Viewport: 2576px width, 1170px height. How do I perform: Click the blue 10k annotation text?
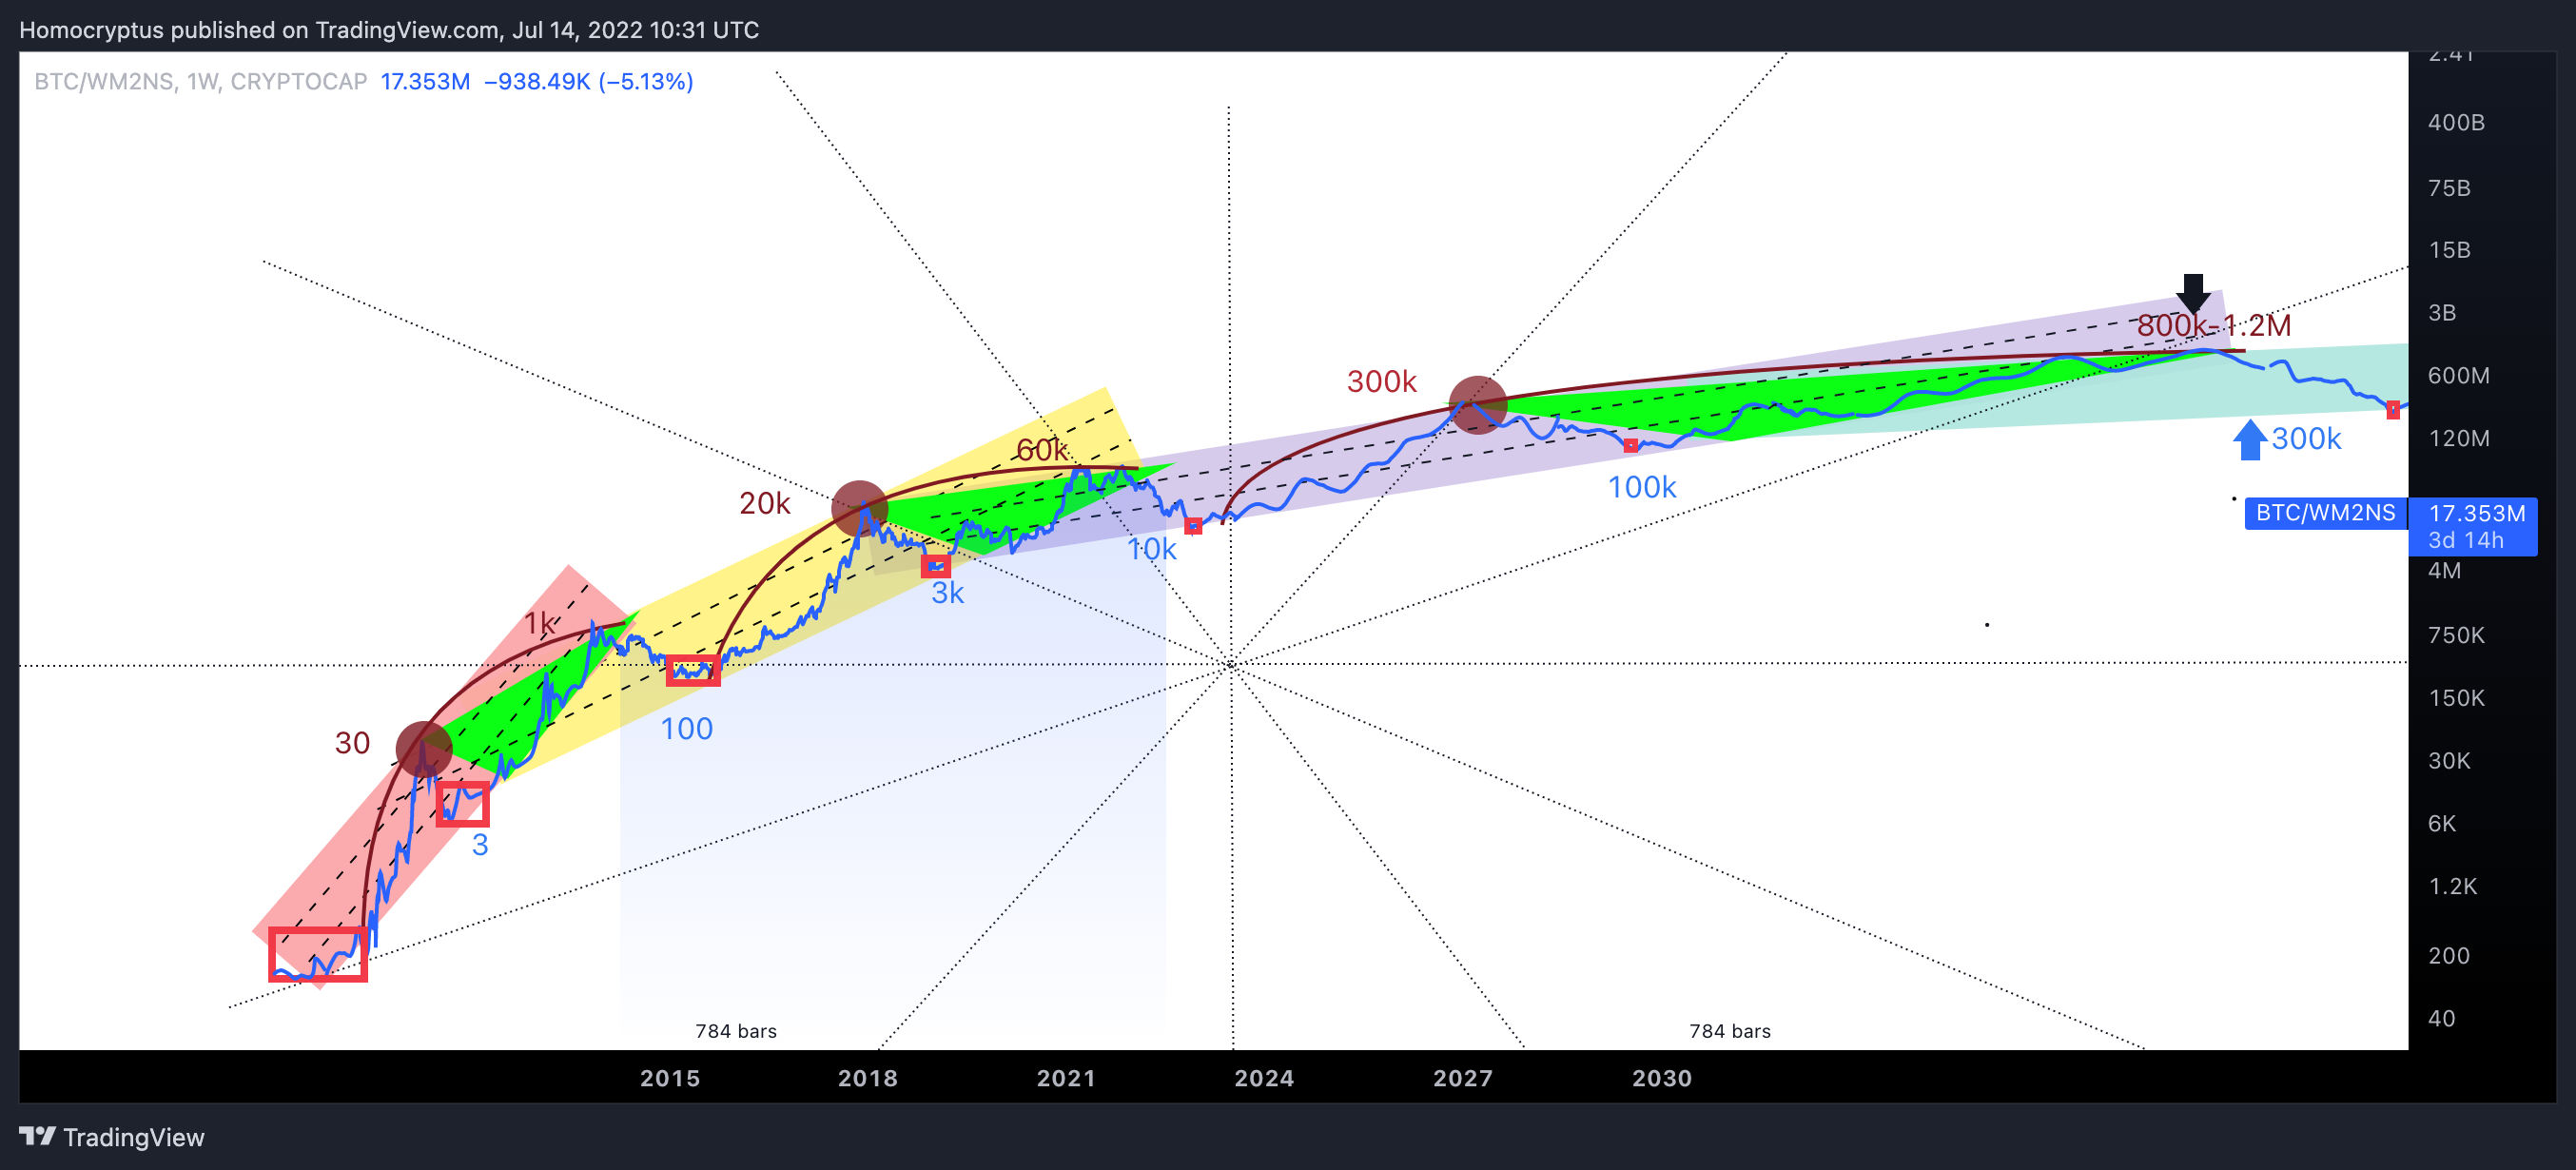tap(1152, 549)
